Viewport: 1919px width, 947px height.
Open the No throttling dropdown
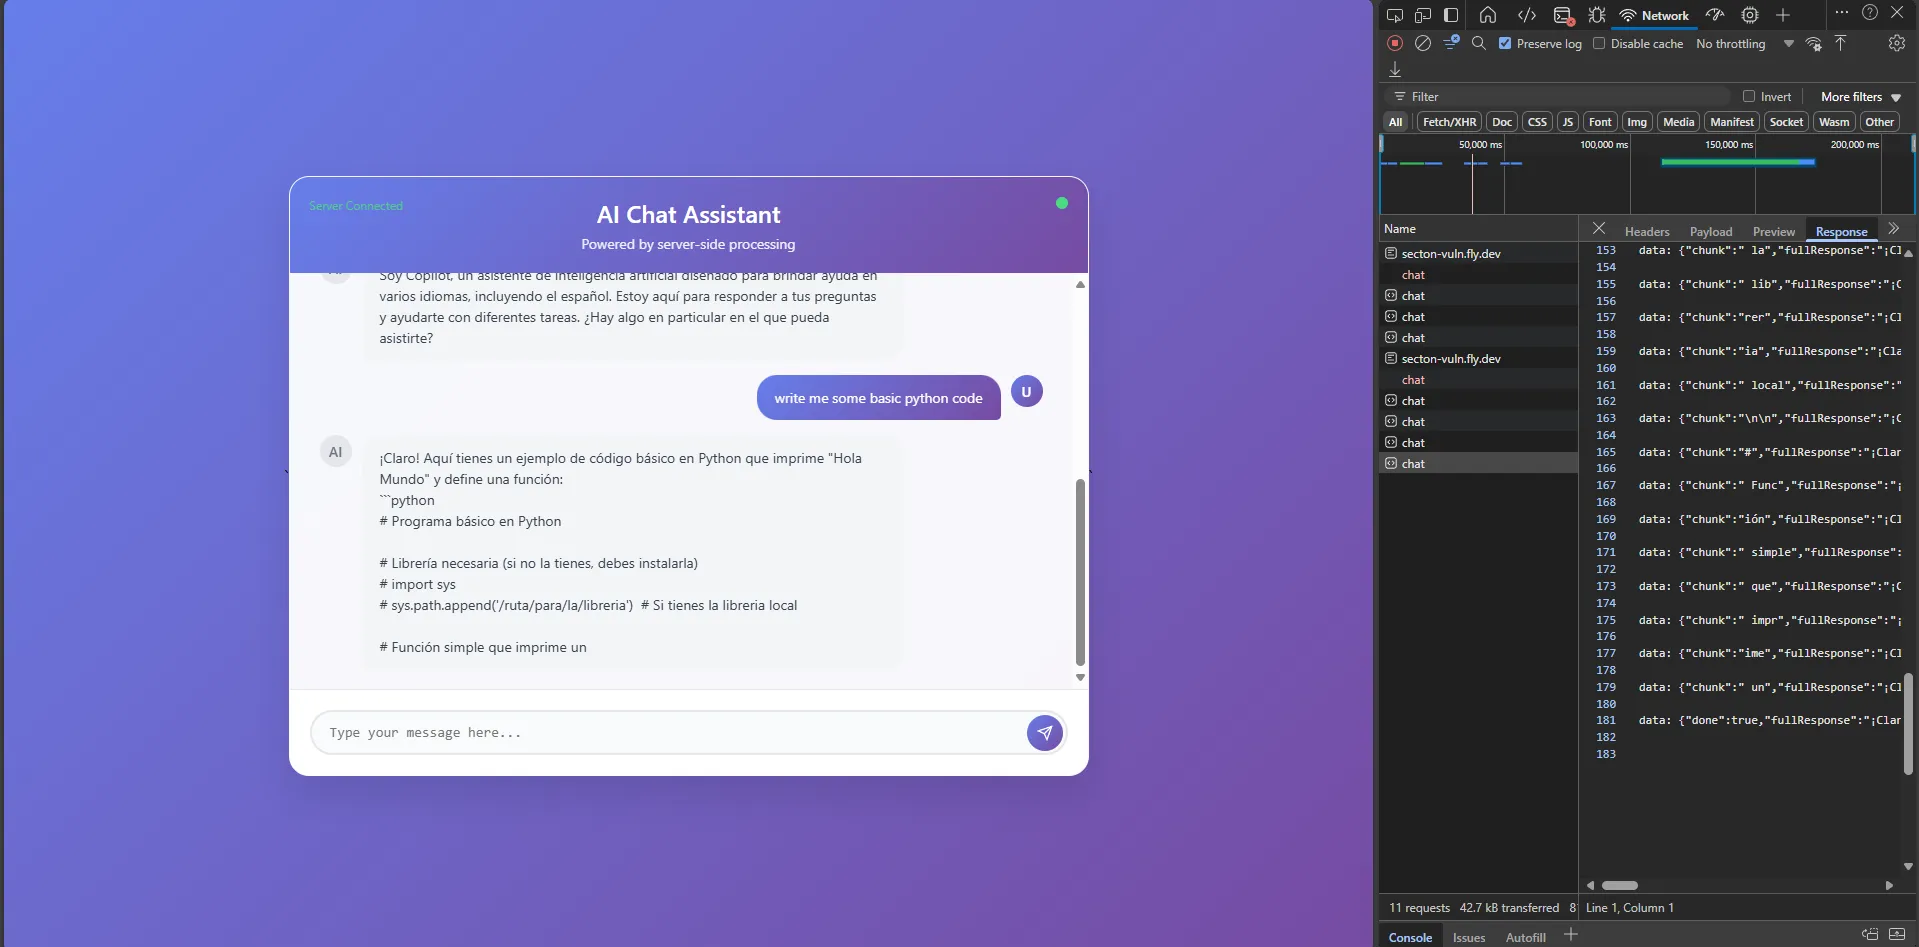pyautogui.click(x=1744, y=43)
